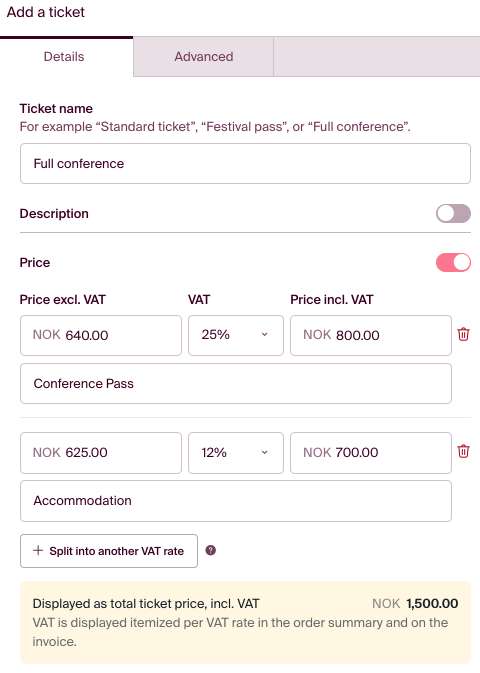The image size is (480, 673).
Task: Switch to the Advanced tab
Action: 204,57
